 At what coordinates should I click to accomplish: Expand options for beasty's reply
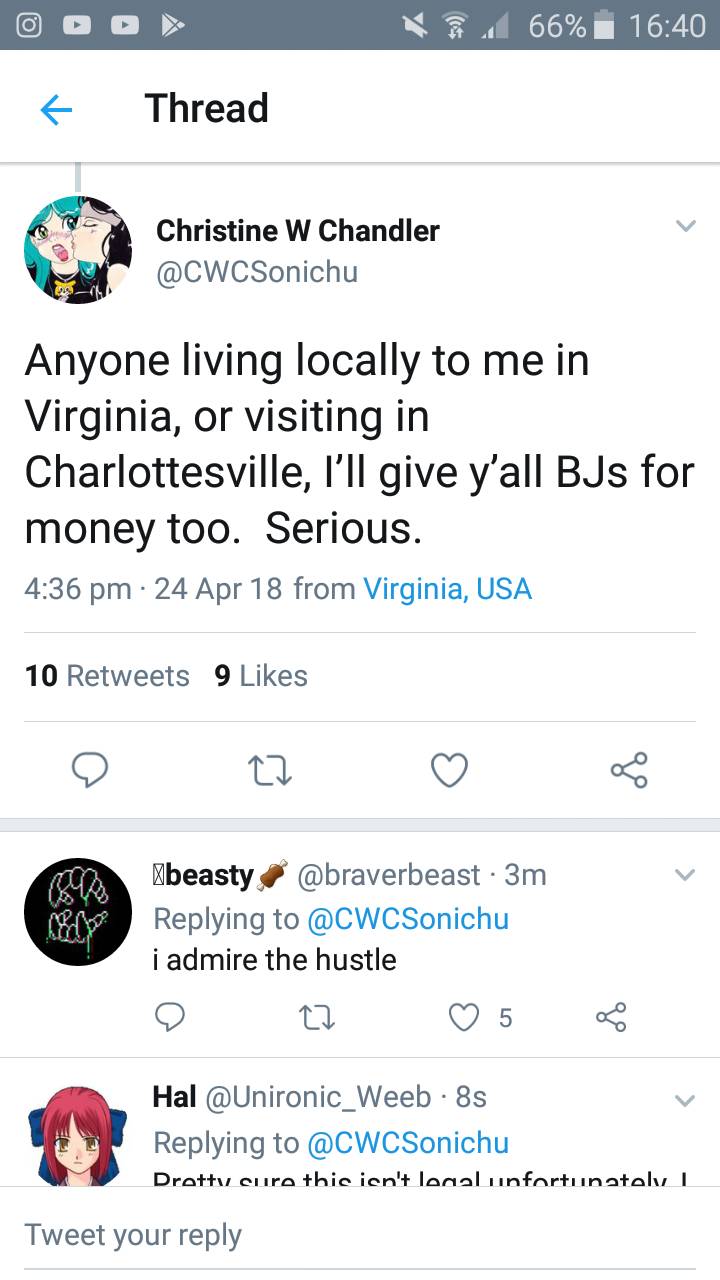[x=686, y=874]
